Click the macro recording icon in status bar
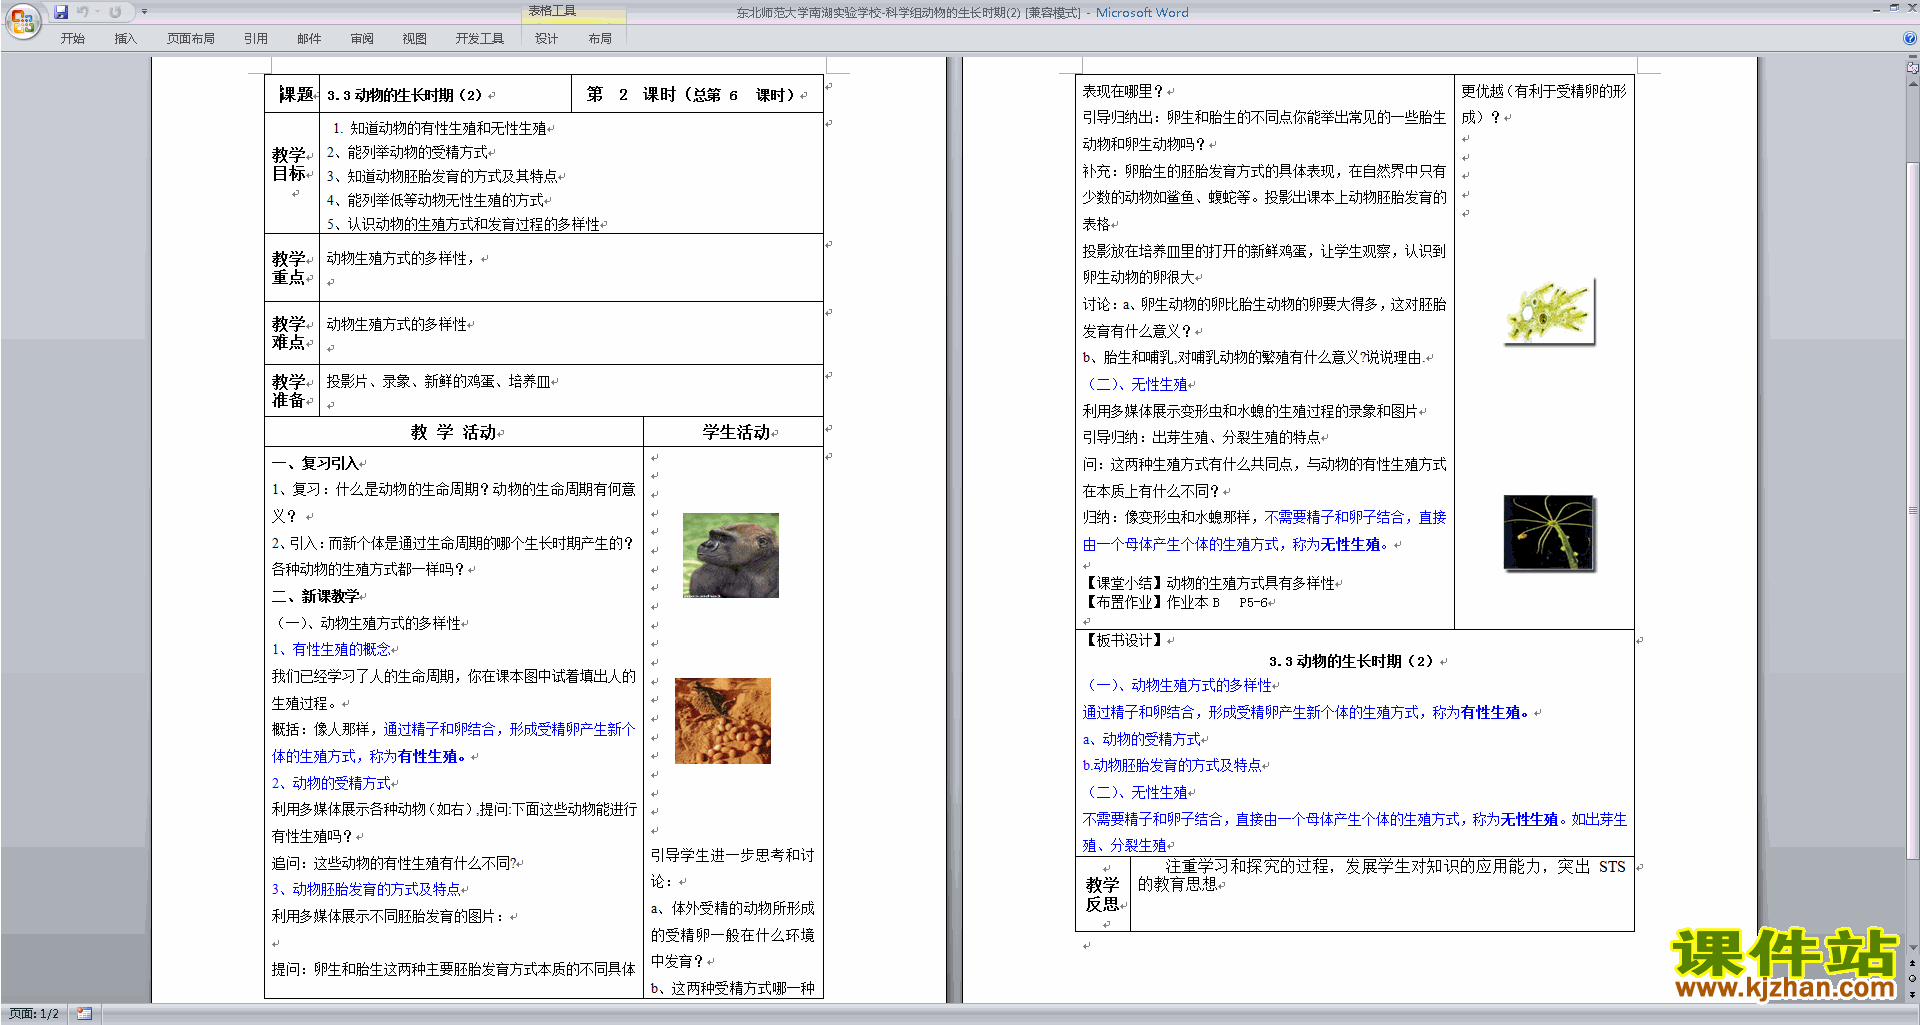This screenshot has height=1025, width=1920. tap(84, 1014)
